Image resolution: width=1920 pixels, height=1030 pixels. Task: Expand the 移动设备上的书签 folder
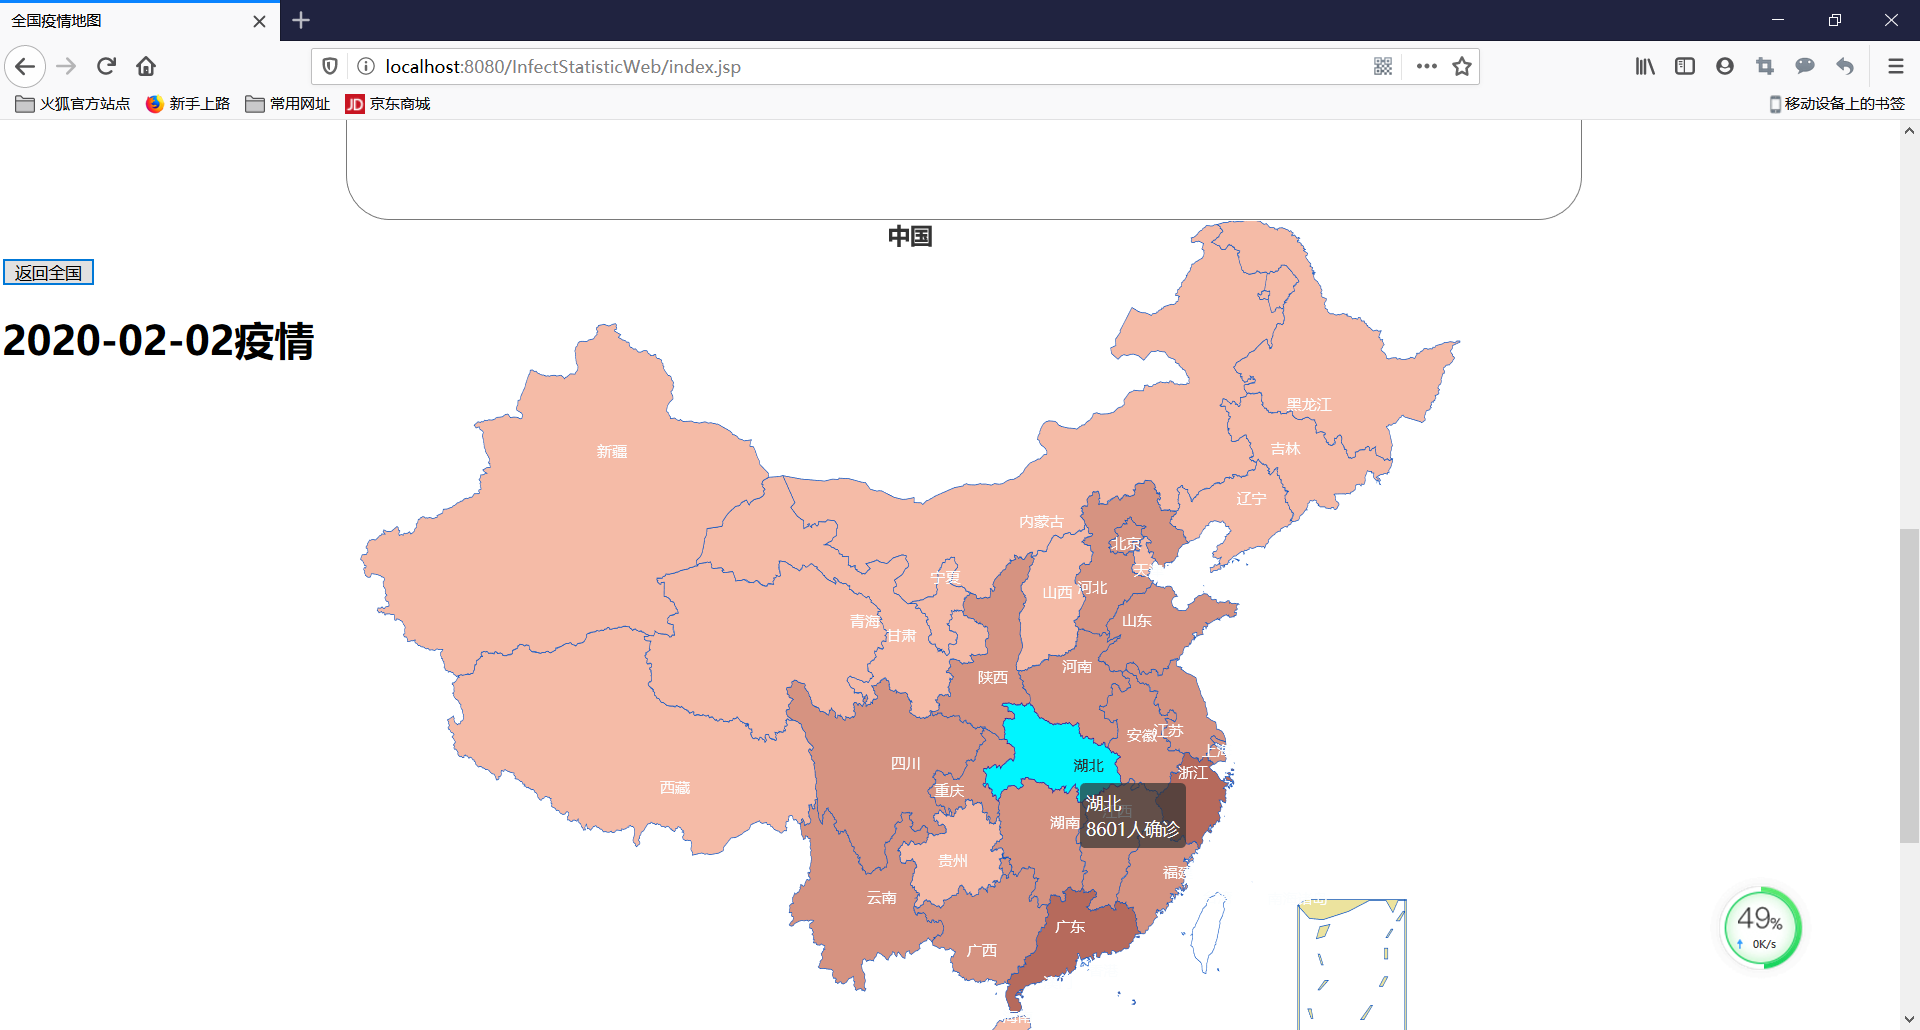click(x=1838, y=103)
